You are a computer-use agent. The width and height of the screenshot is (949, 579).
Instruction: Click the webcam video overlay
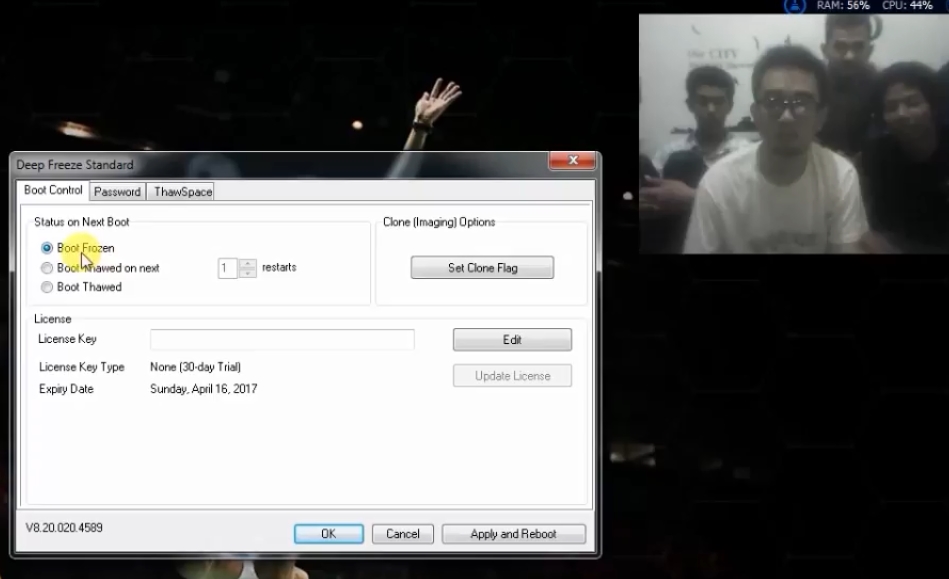tap(793, 134)
